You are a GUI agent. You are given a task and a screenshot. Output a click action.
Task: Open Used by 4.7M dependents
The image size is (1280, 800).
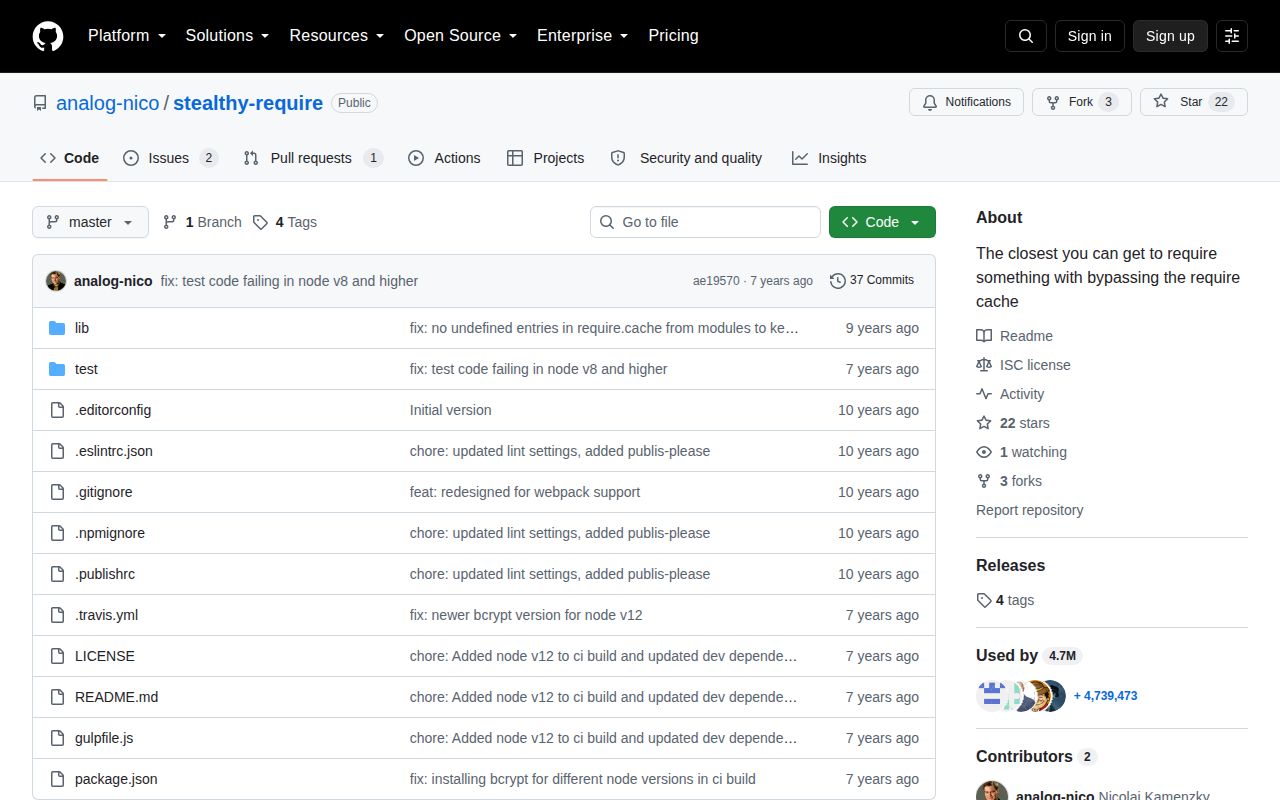(1029, 655)
